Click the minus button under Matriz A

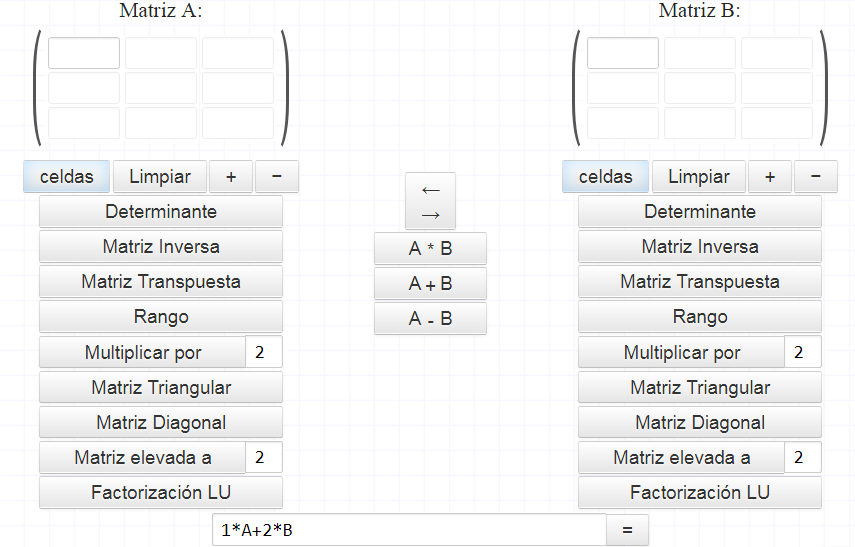click(277, 177)
